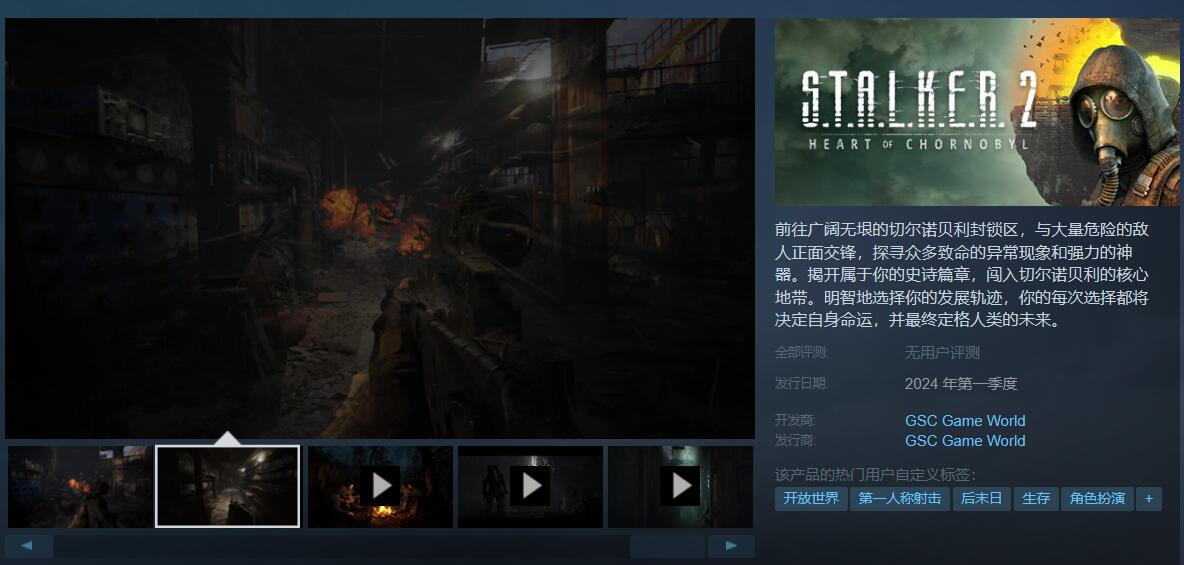The image size is (1184, 565).
Task: Click the thumbnail strip scrollbar handle
Action: pos(668,546)
